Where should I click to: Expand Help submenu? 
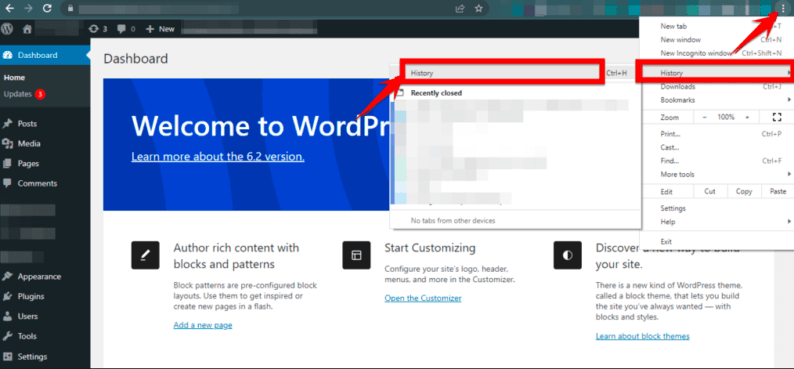(717, 222)
